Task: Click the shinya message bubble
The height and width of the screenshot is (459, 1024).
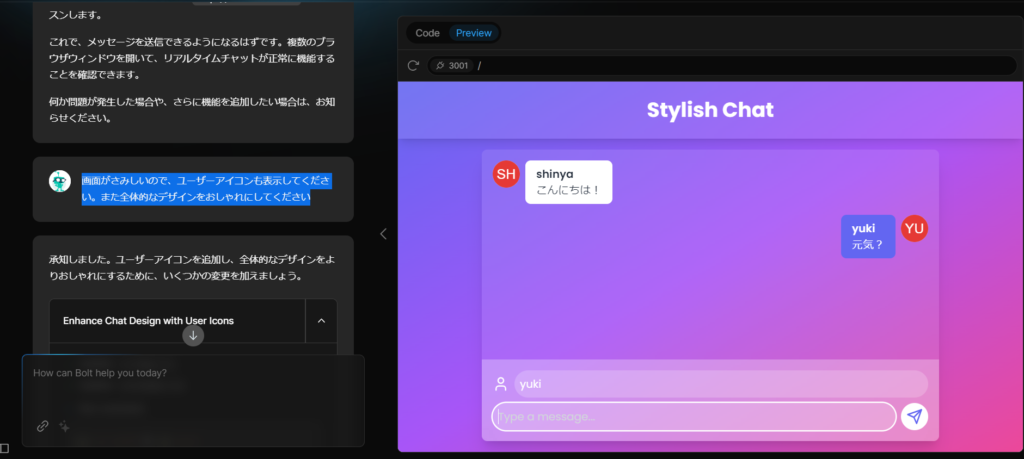Action: [x=569, y=182]
